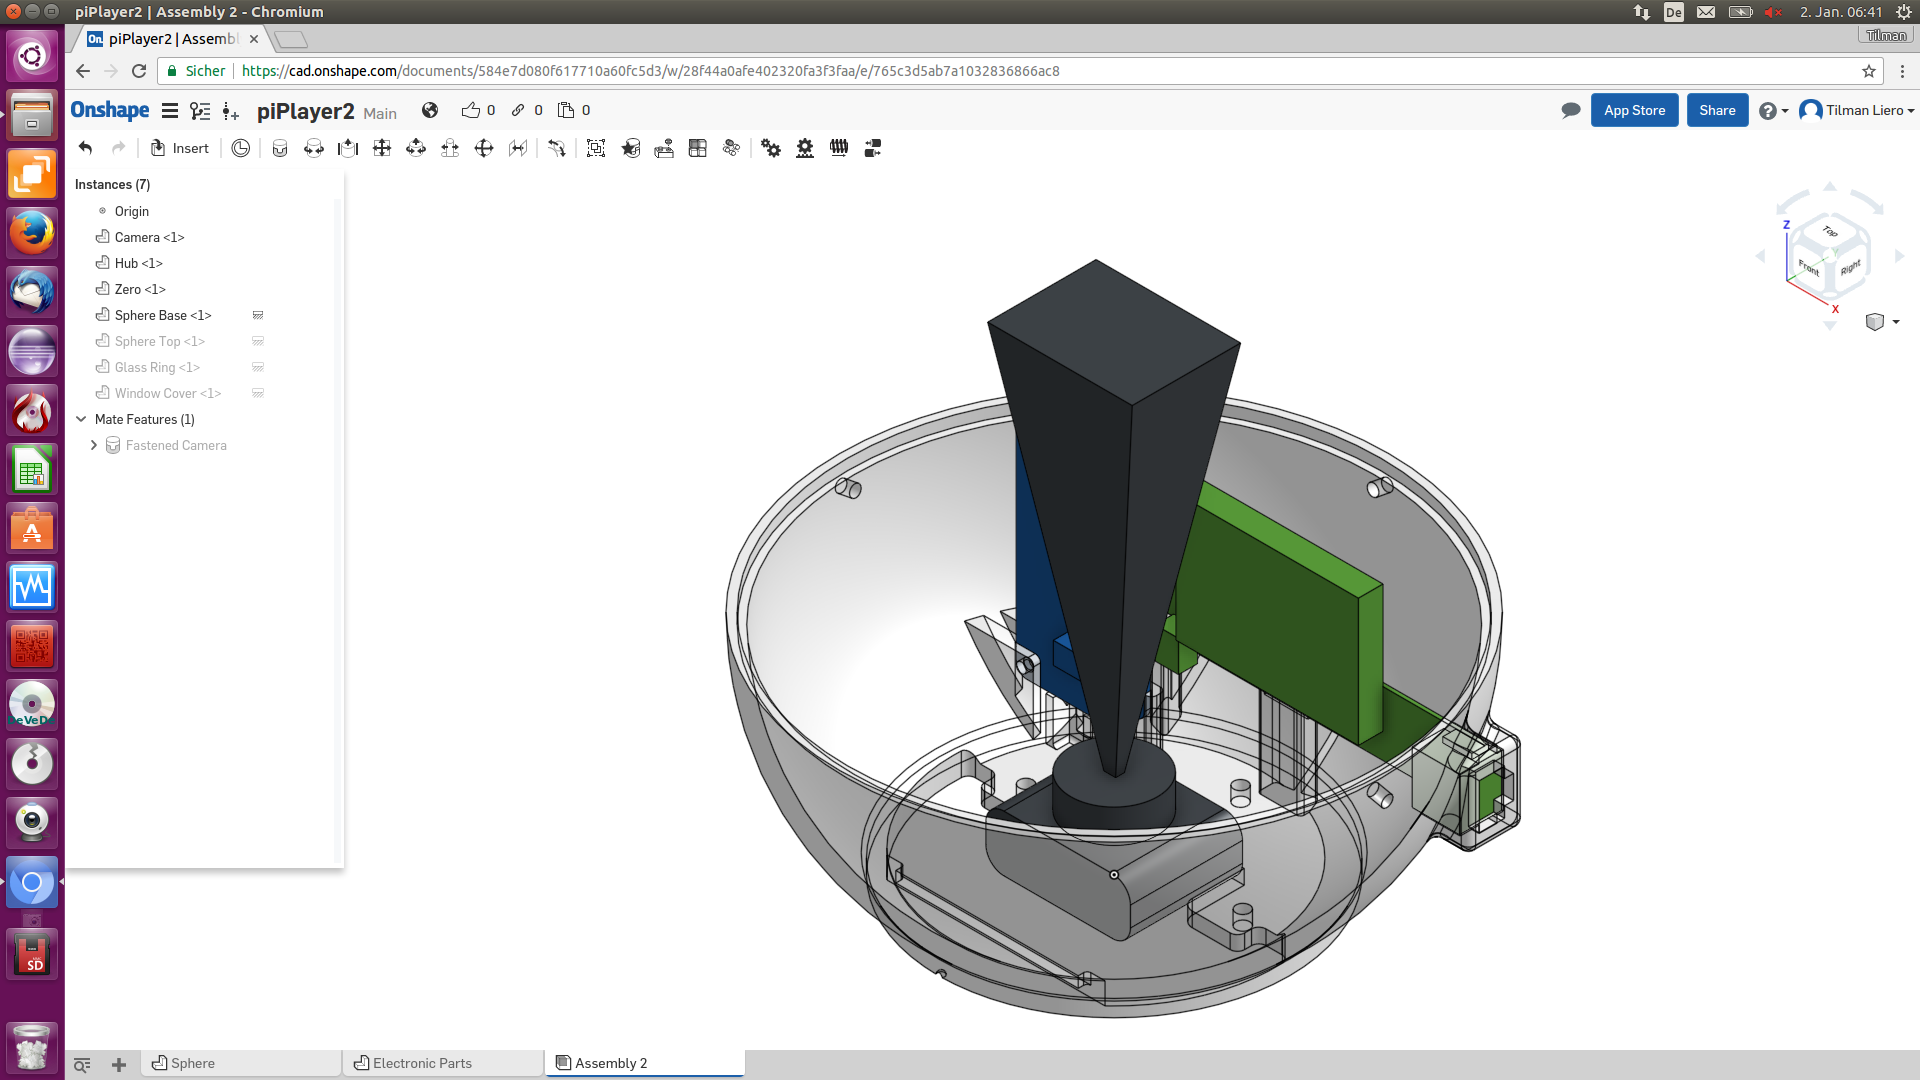Select the Cylindrical mate tool
The image size is (1920, 1080).
[416, 148]
